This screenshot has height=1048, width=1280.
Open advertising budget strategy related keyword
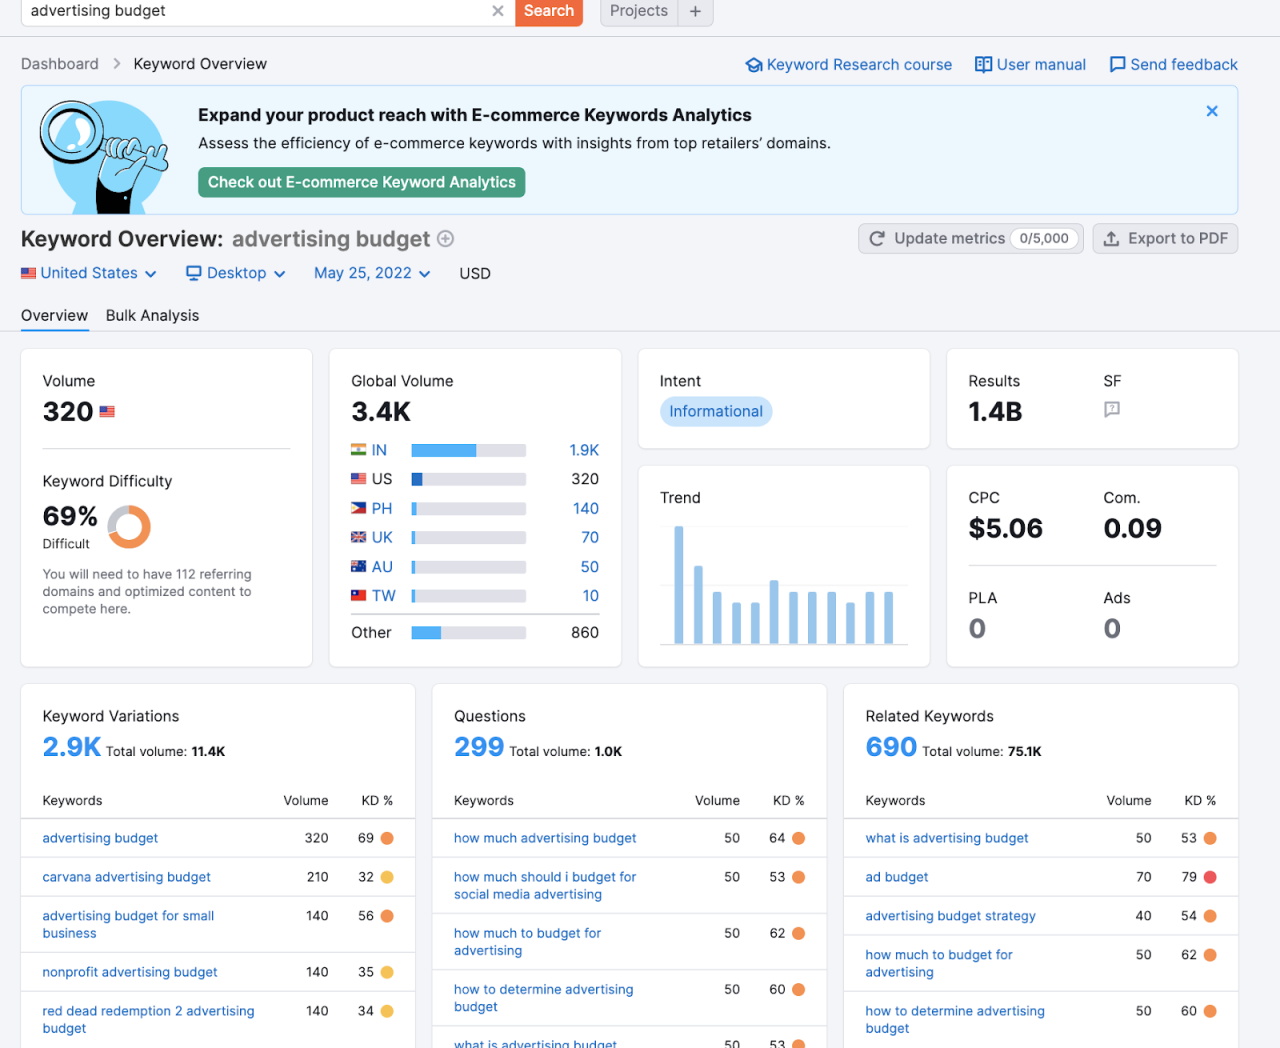951,916
